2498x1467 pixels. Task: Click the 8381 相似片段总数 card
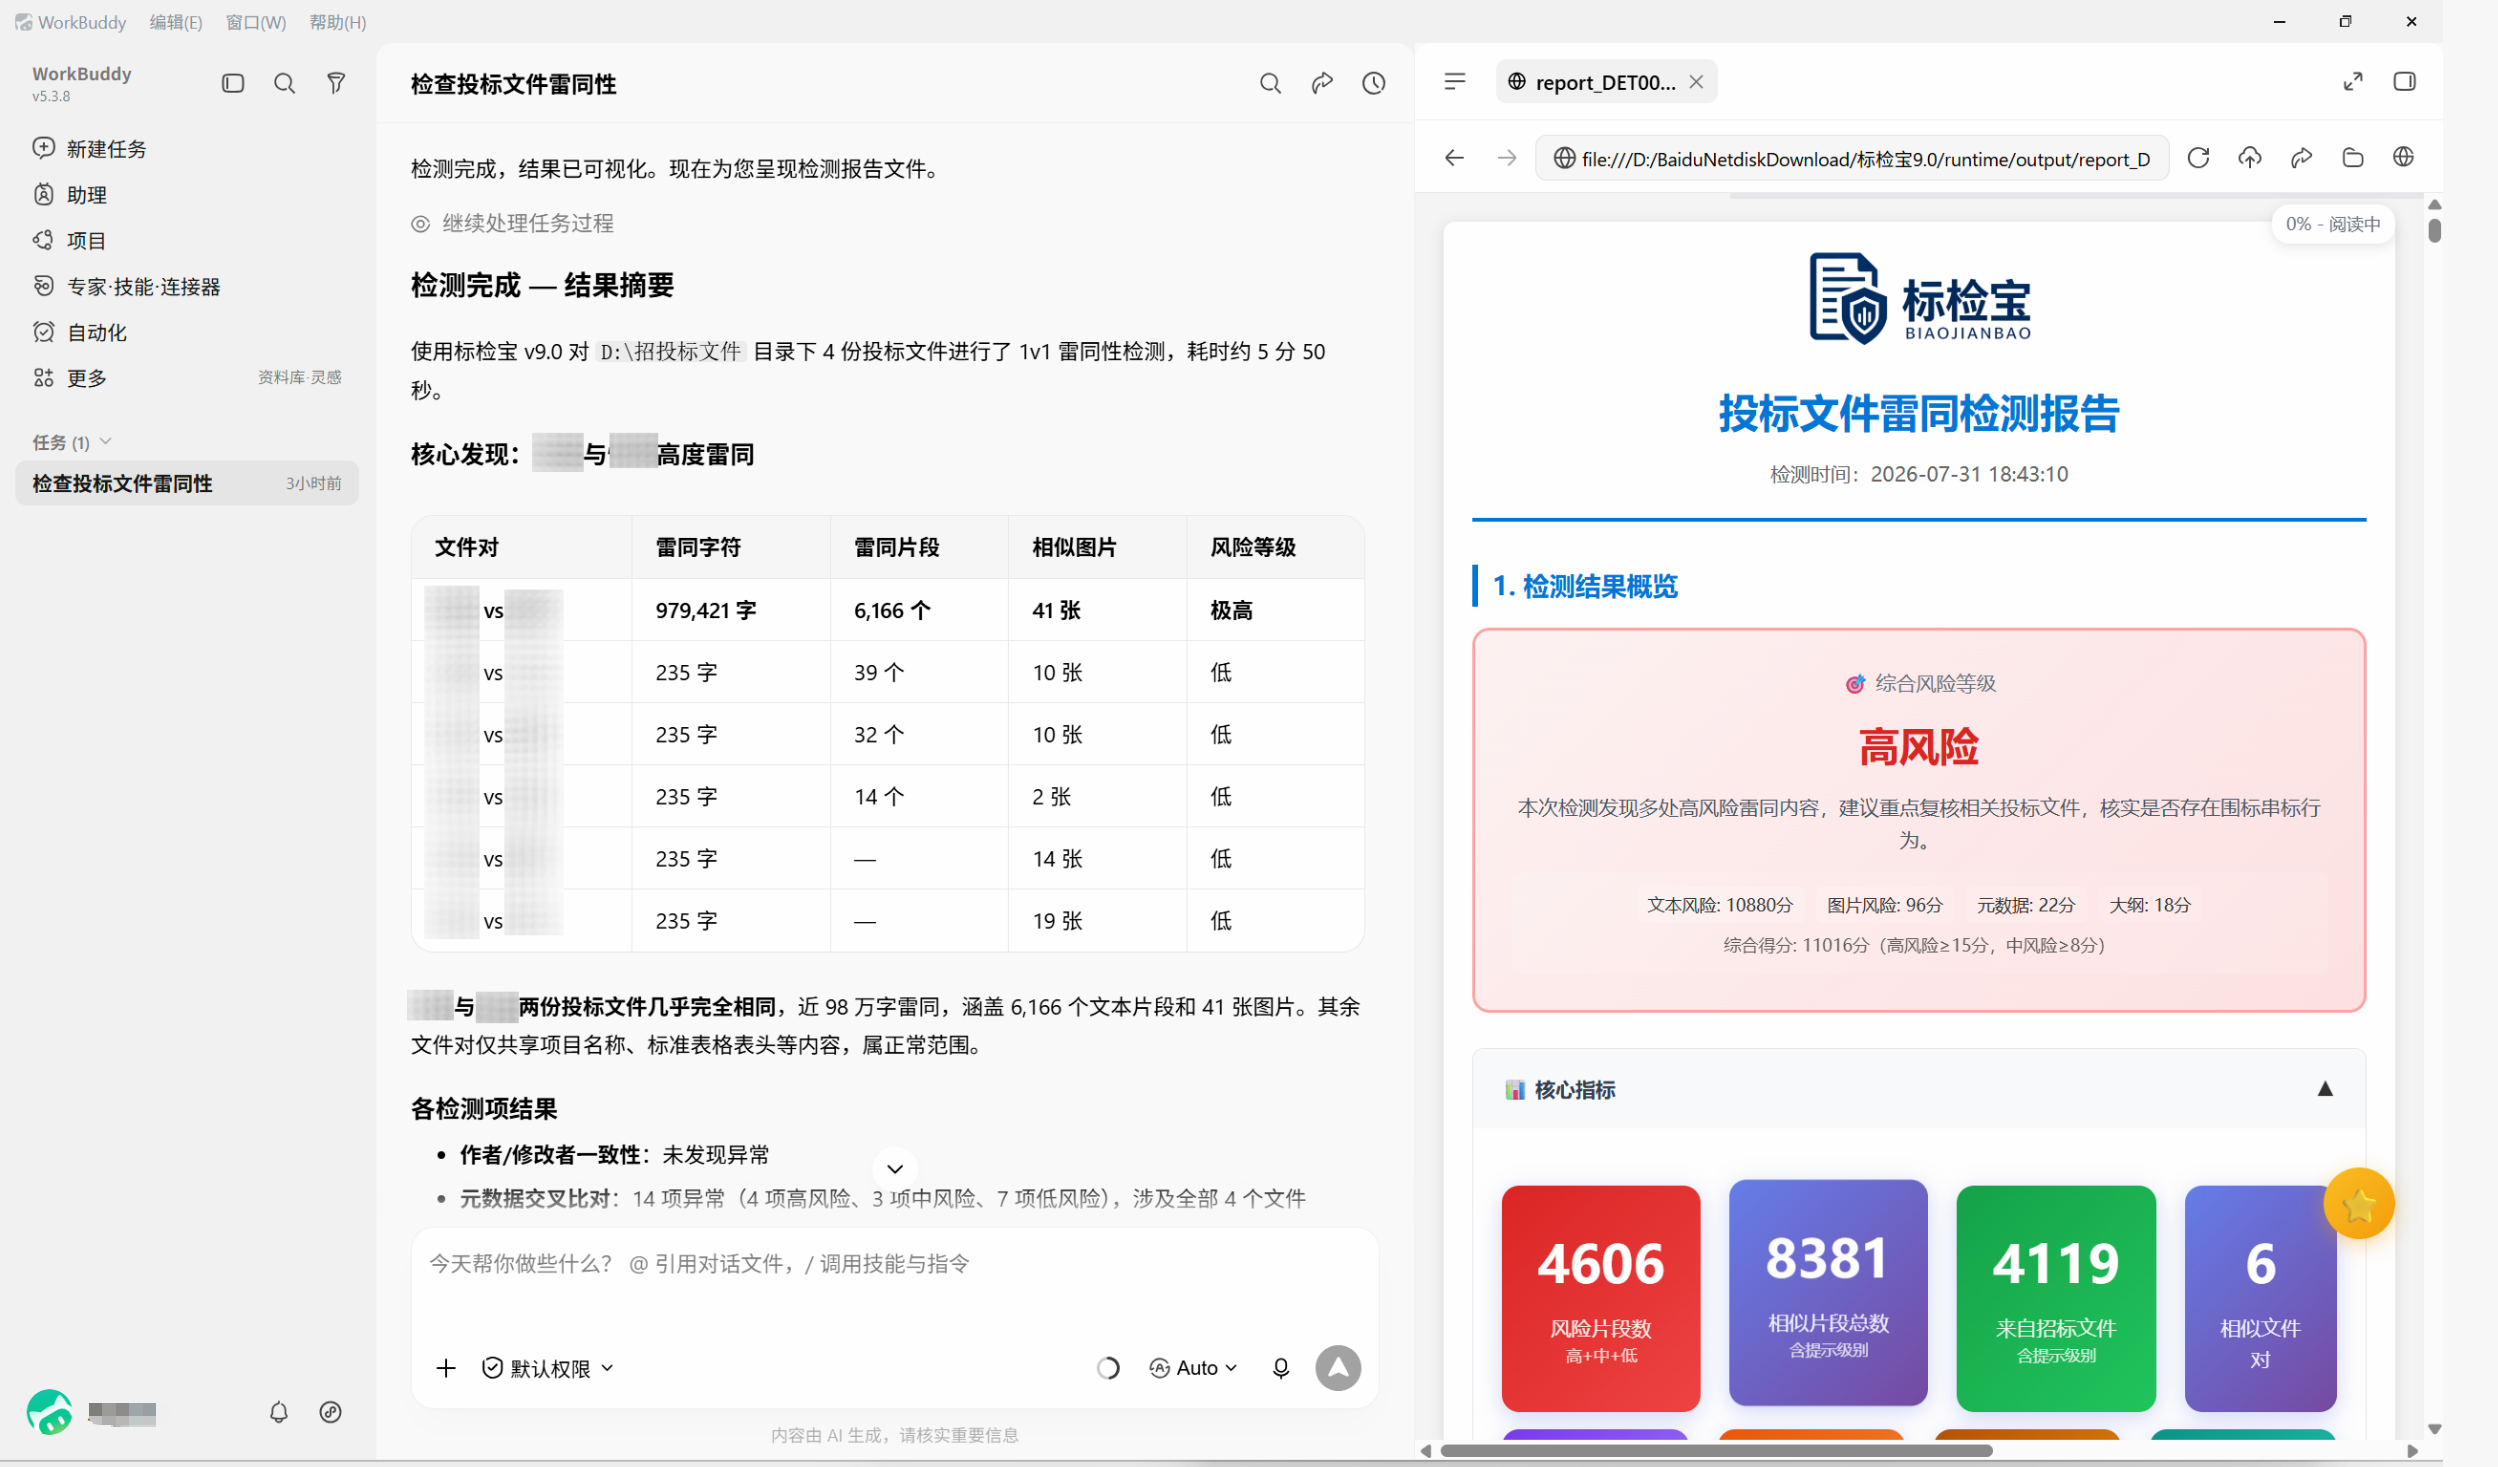coord(1828,1293)
